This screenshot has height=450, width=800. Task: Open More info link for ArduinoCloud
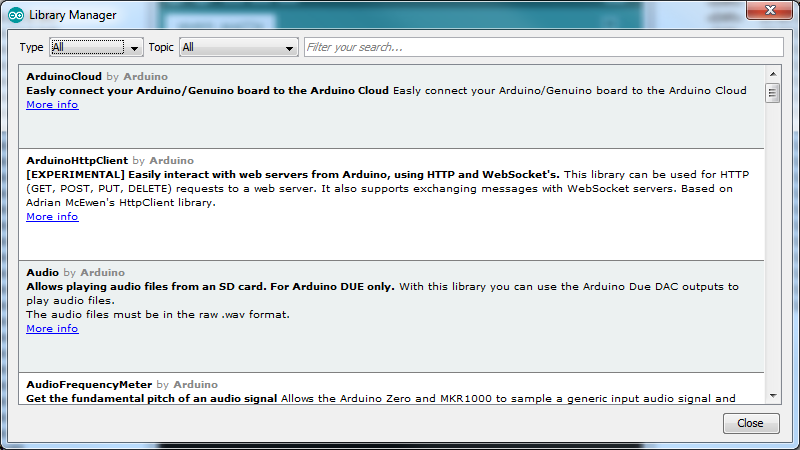(52, 105)
